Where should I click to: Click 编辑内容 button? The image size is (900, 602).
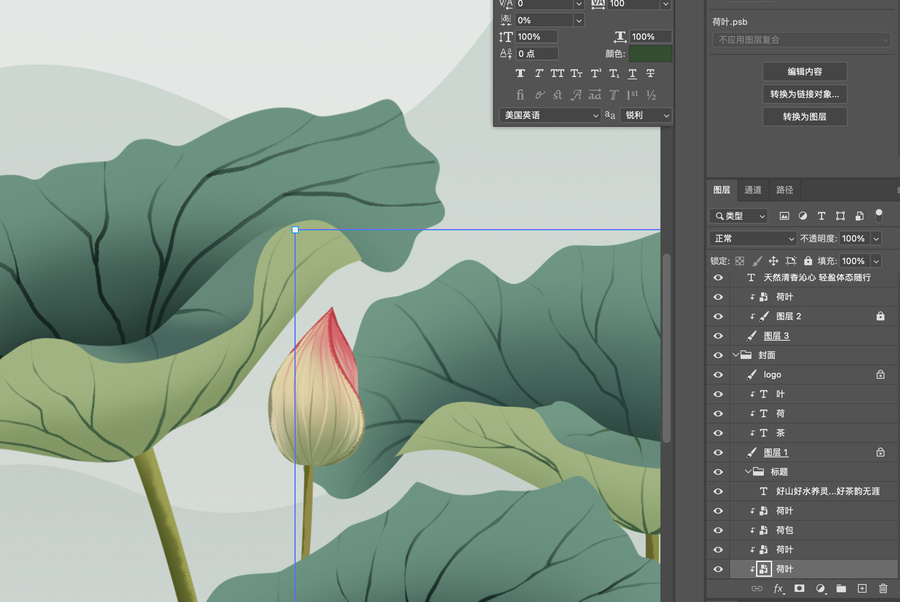click(805, 72)
